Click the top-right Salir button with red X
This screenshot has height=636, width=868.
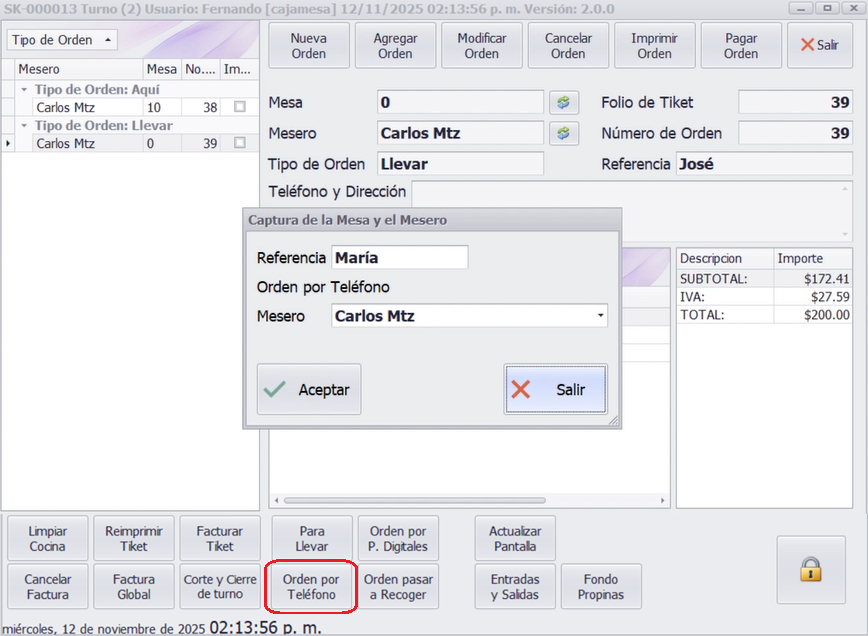(x=819, y=46)
